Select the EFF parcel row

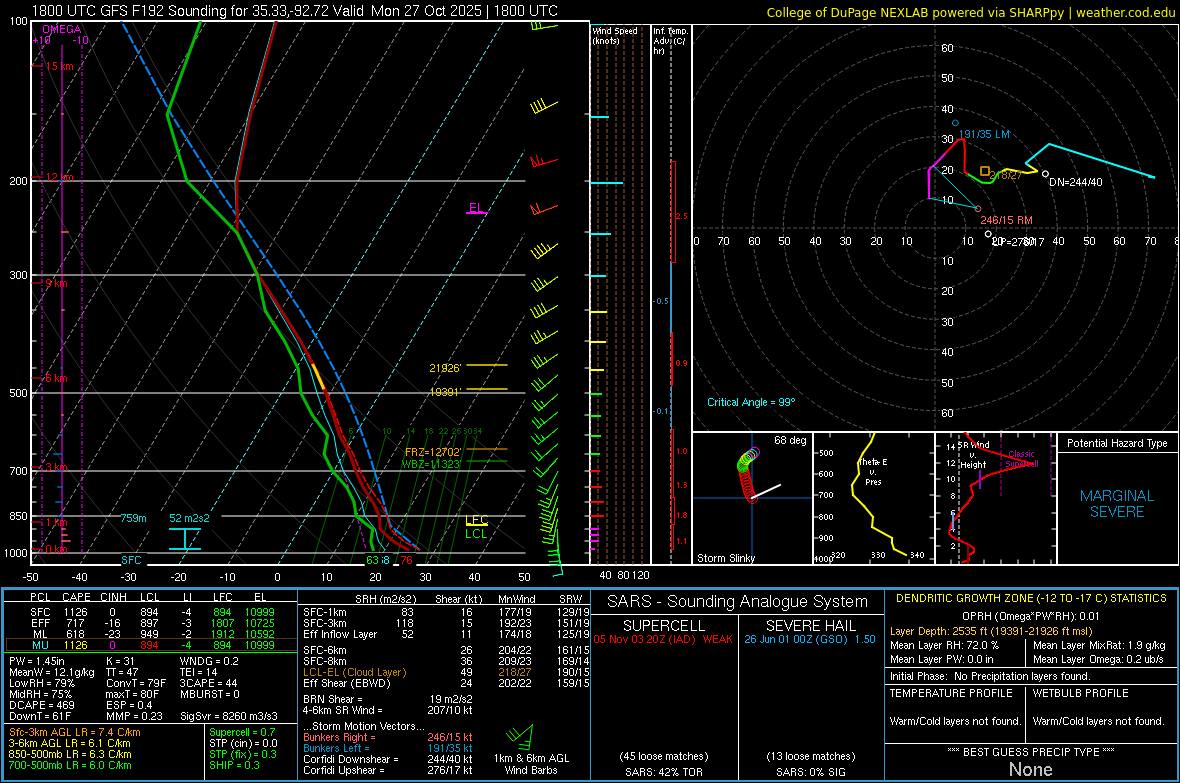[x=151, y=623]
